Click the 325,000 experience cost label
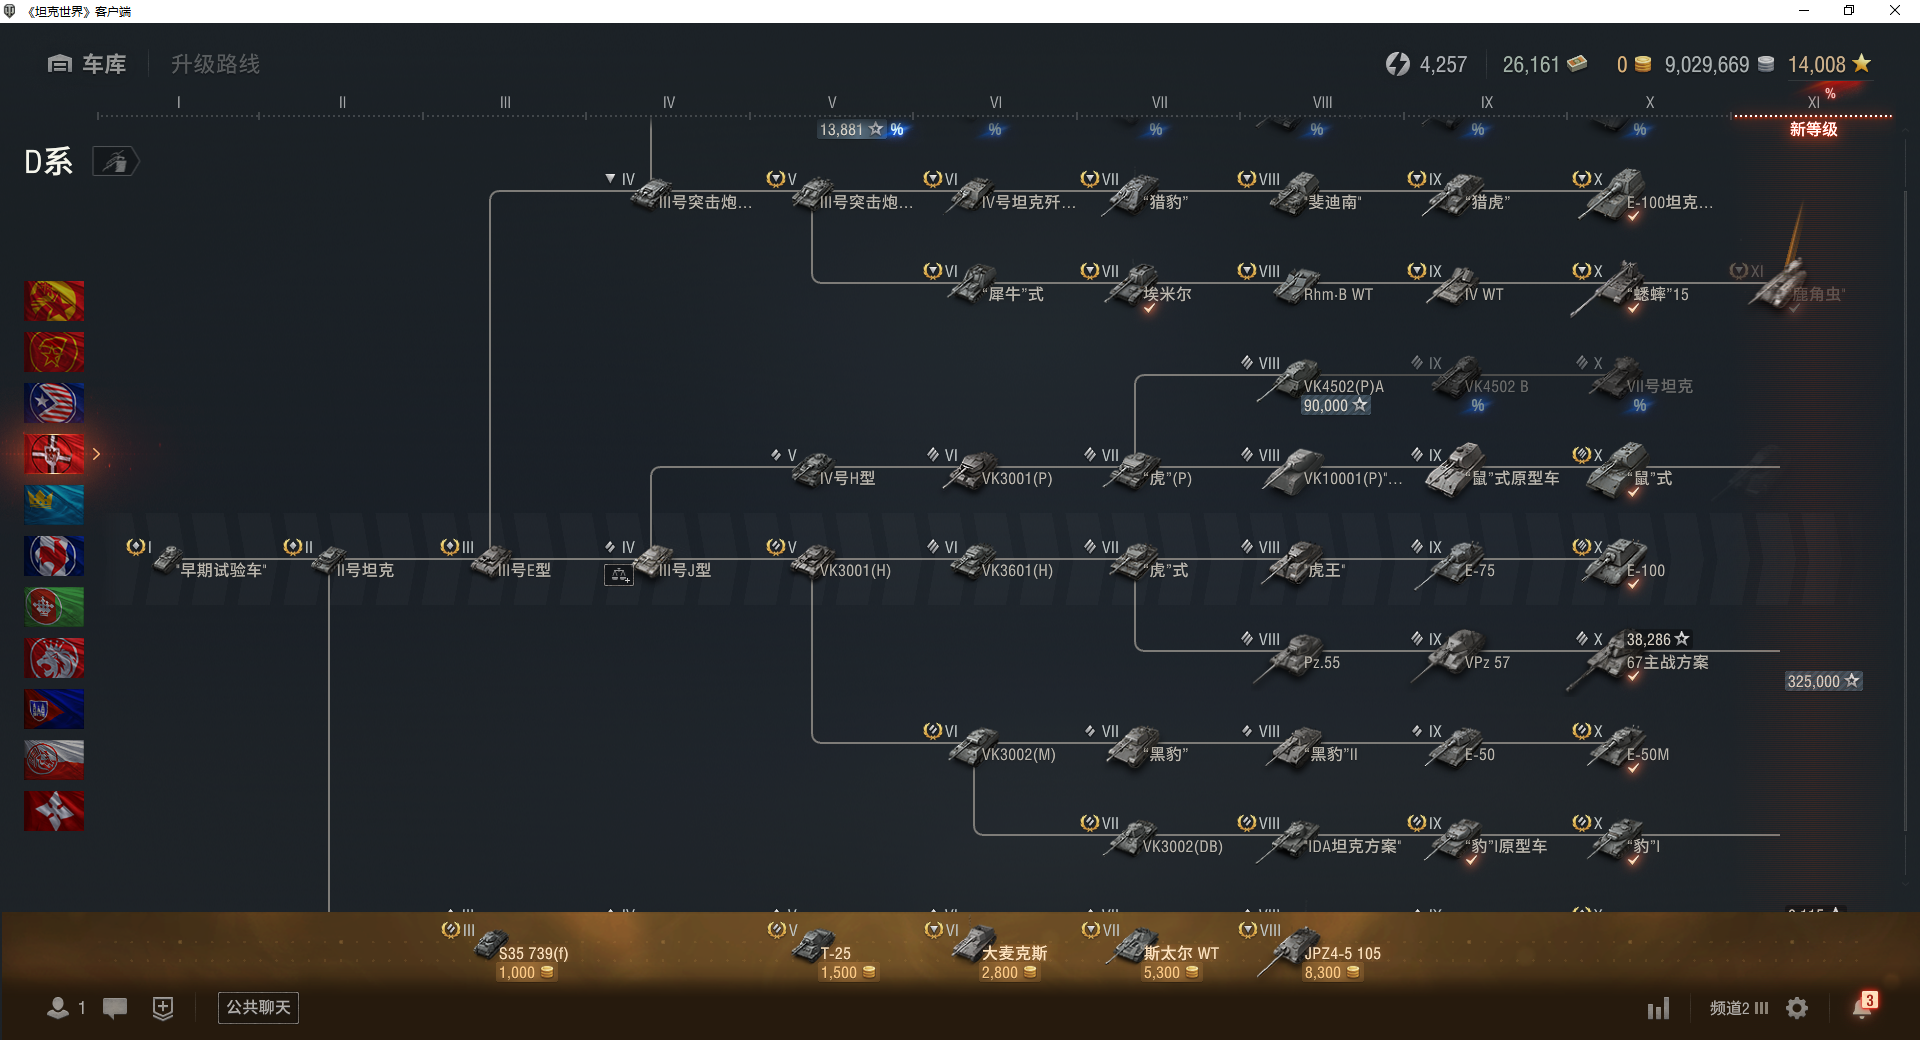1920x1040 pixels. (1823, 681)
